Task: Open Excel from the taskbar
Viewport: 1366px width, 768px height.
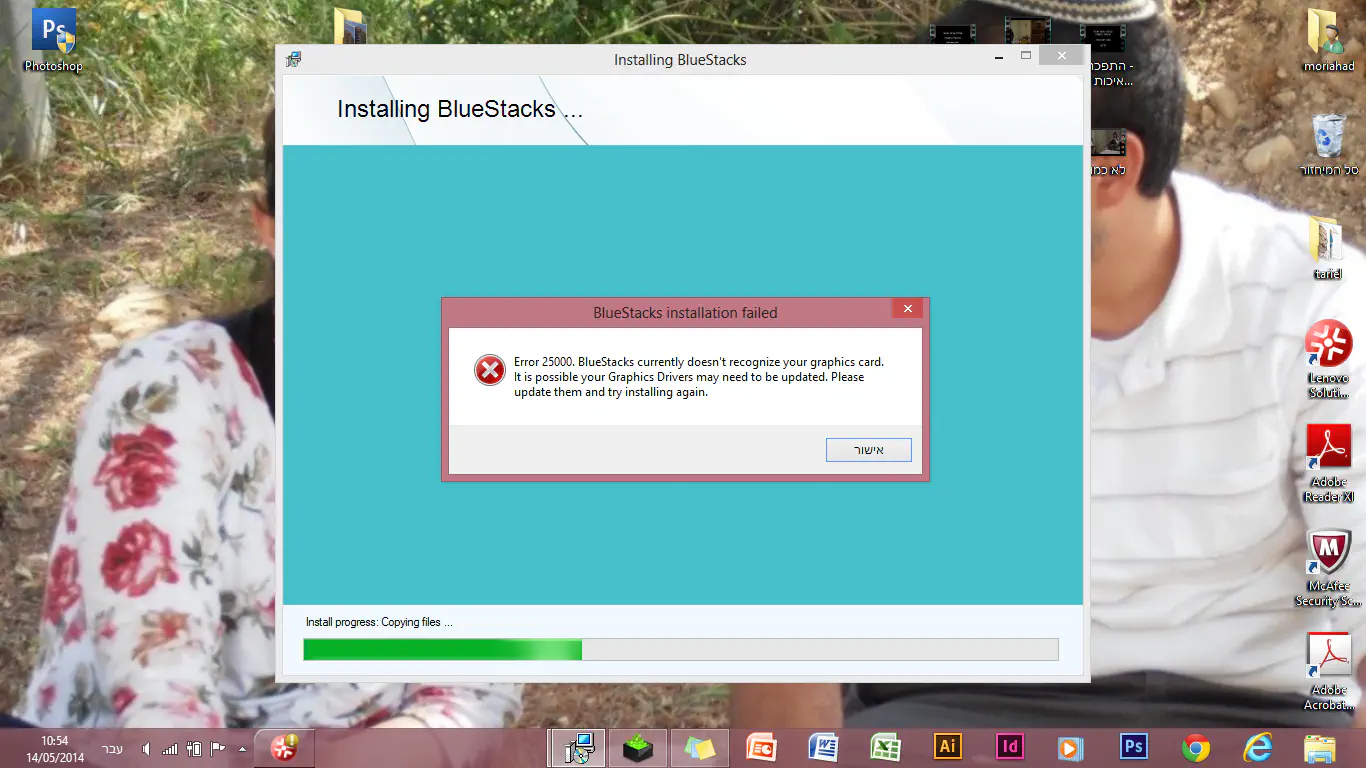Action: pyautogui.click(x=885, y=747)
